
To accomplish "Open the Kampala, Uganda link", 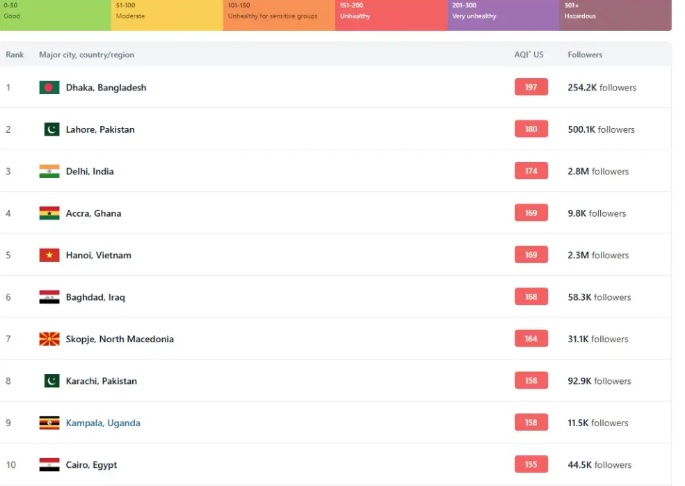I will click(103, 423).
